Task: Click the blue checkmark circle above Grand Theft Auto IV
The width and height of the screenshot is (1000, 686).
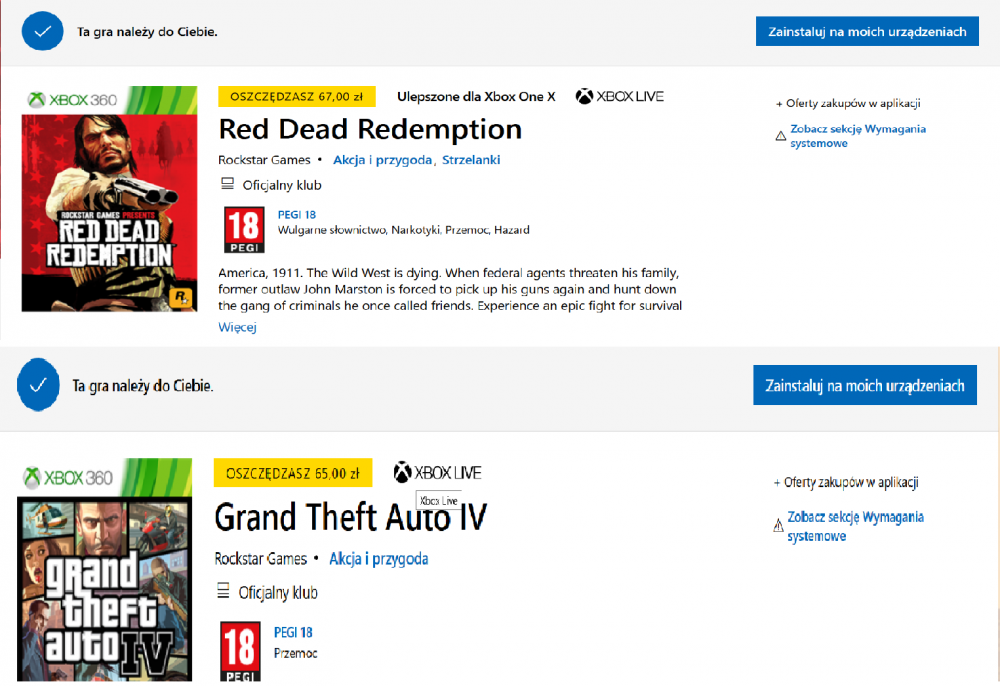Action: click(38, 385)
